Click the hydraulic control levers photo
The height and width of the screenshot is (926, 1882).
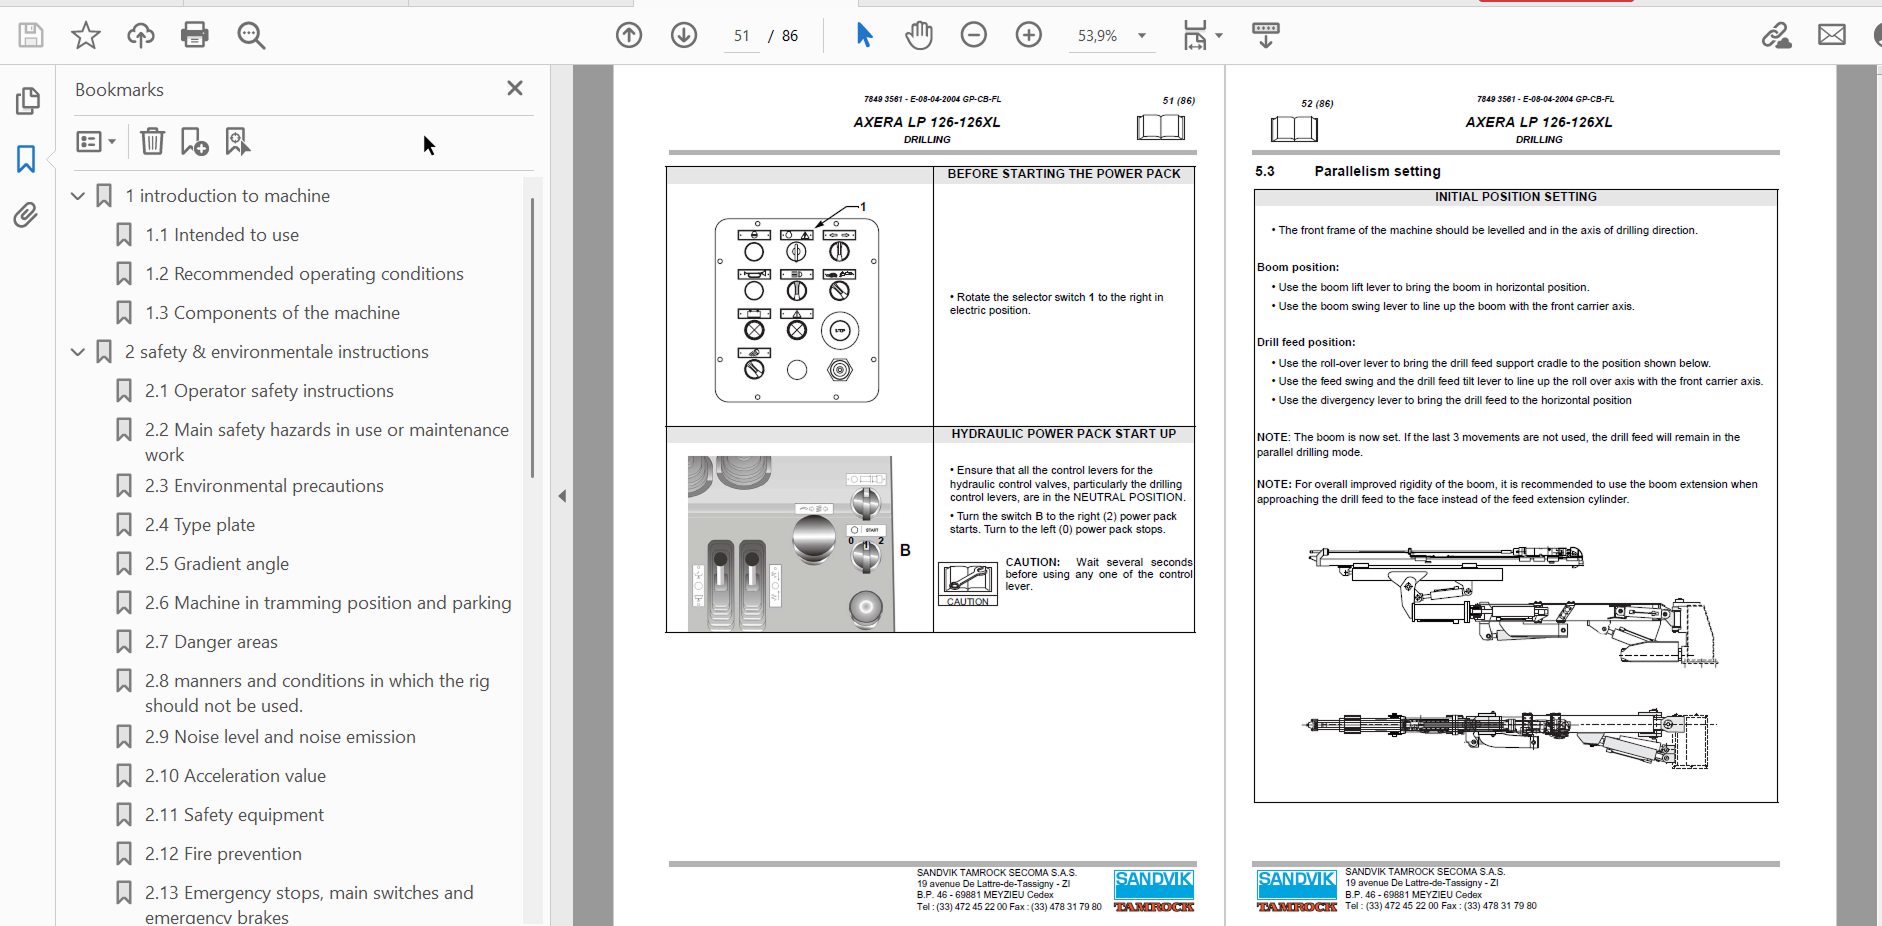(790, 544)
